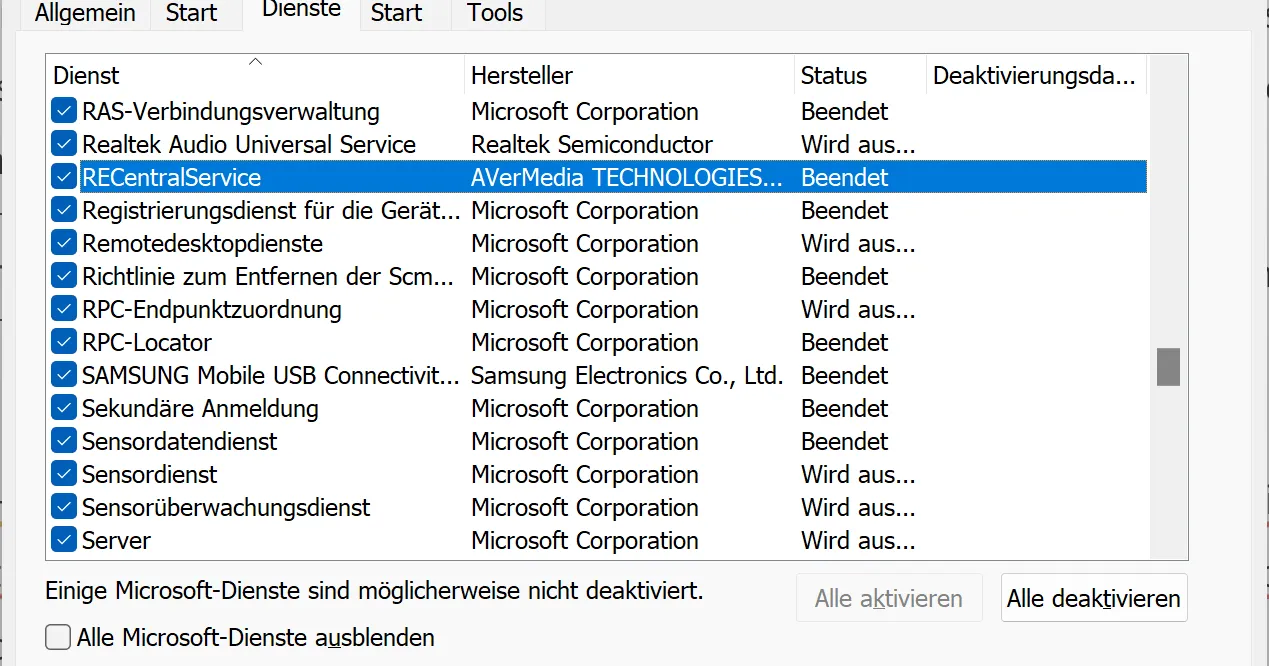Select the Realtek Audio Universal Service row name
This screenshot has height=666, width=1269.
pos(249,144)
